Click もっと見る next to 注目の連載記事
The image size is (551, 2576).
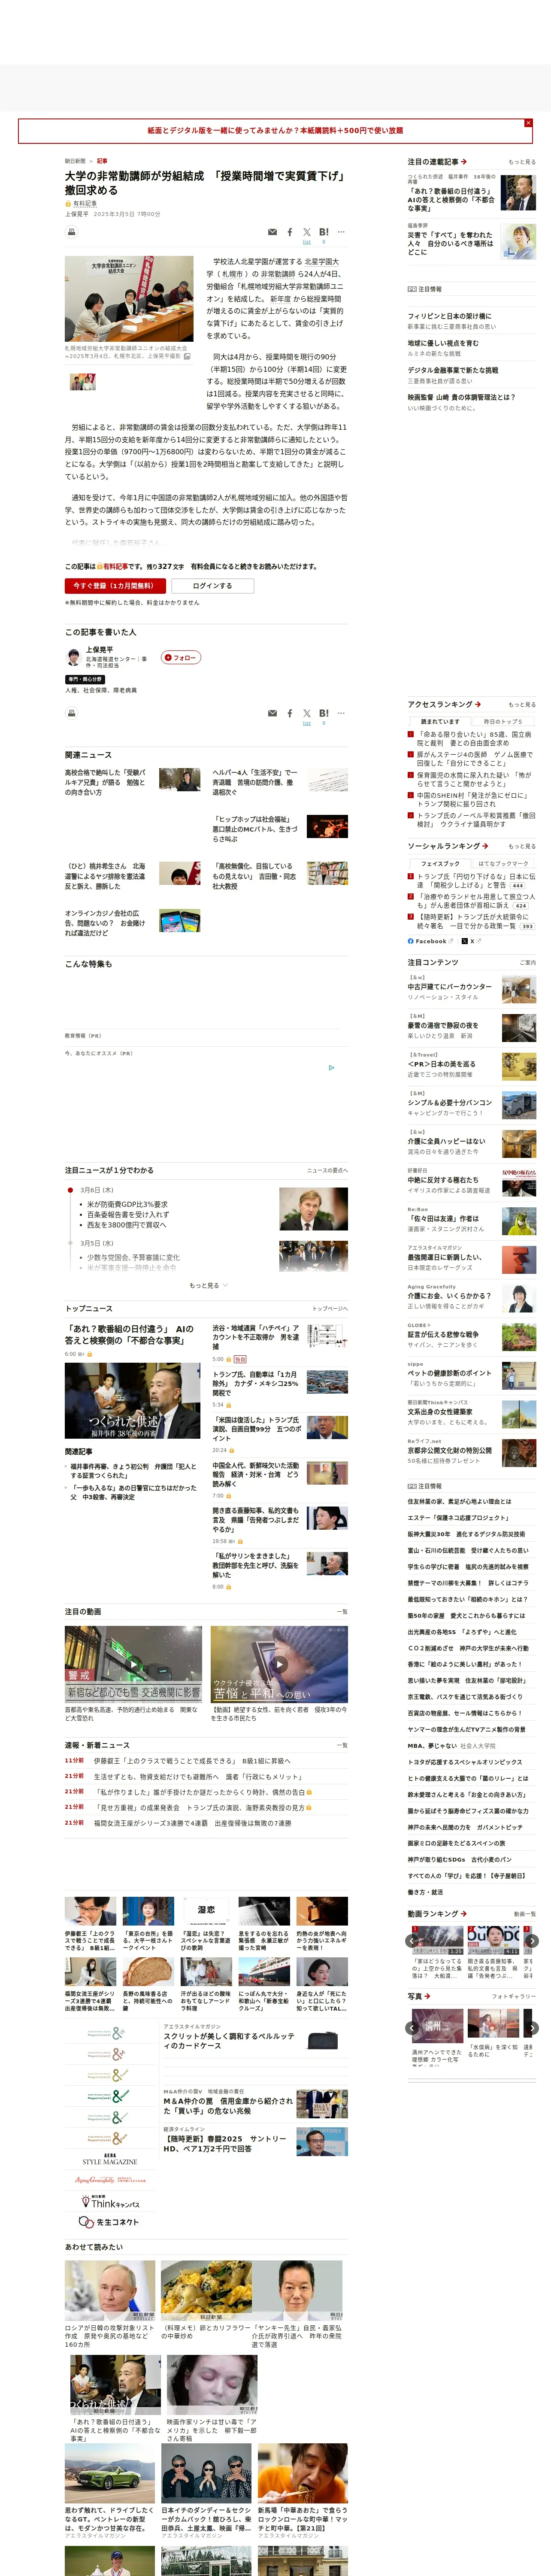pos(521,162)
